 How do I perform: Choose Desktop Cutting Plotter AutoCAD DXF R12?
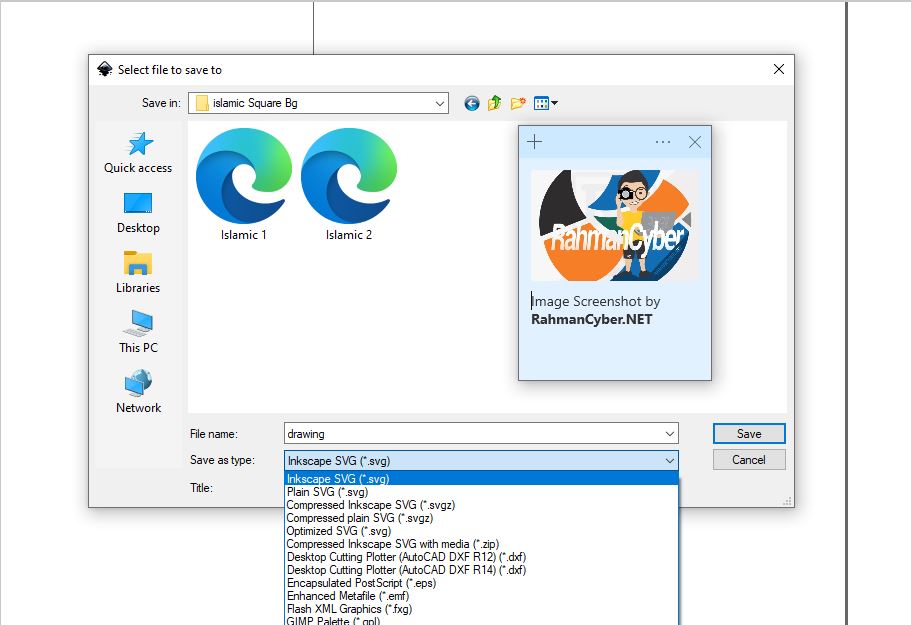(482, 557)
